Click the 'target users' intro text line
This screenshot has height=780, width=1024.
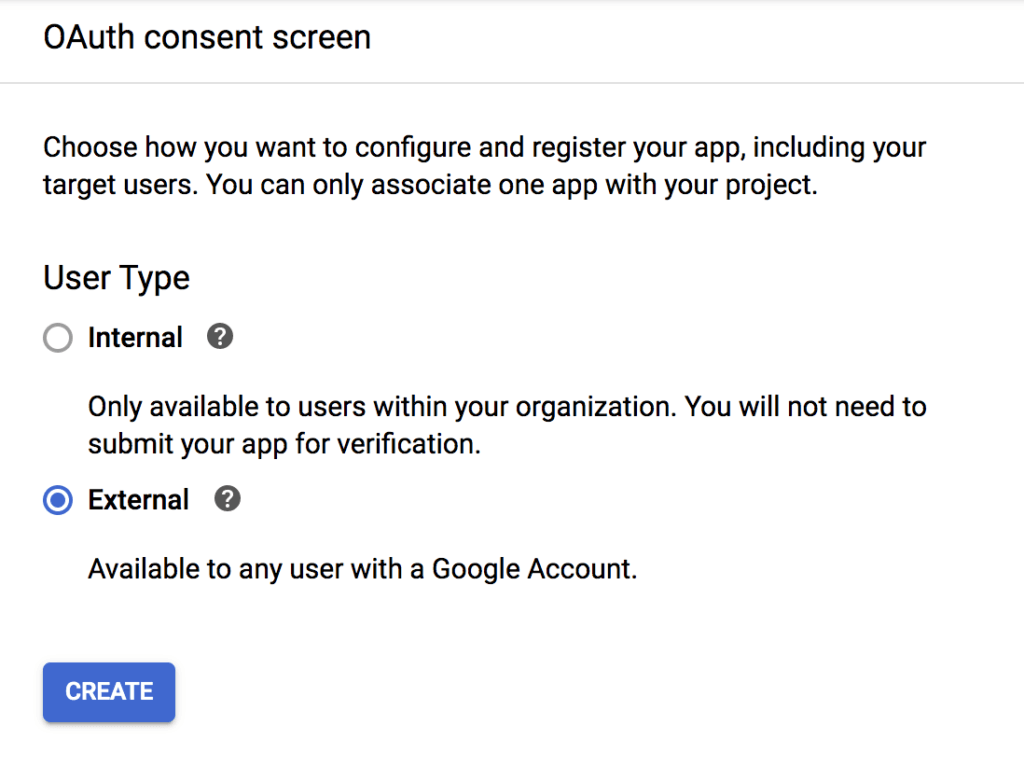click(x=430, y=185)
